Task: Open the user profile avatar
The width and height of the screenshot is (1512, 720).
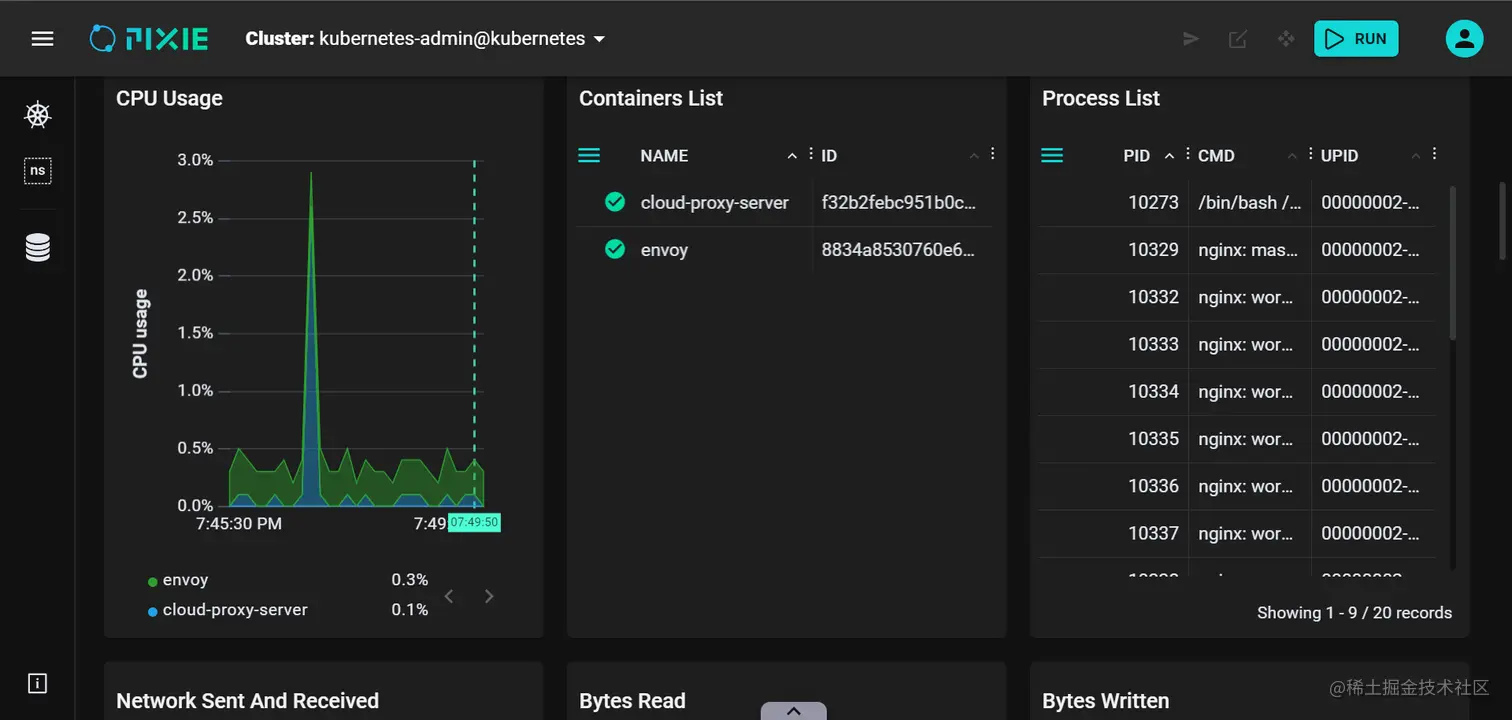Action: [x=1464, y=39]
